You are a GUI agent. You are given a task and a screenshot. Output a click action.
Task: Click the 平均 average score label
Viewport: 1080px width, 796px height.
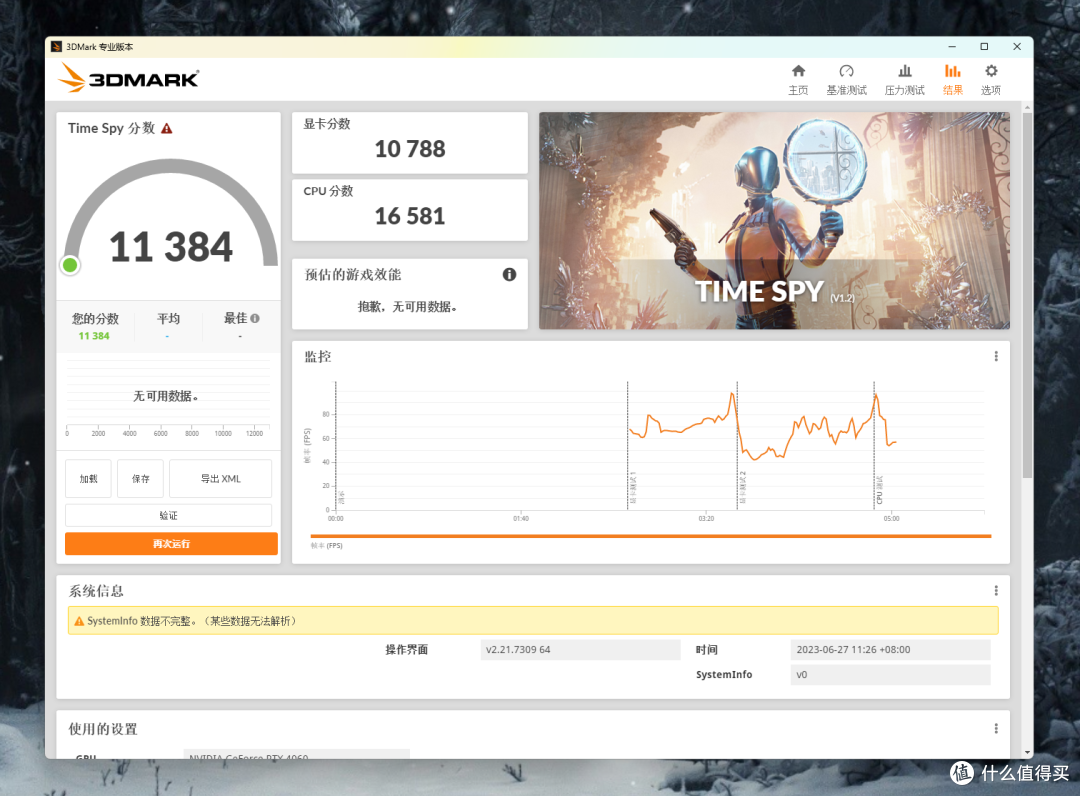pos(168,318)
